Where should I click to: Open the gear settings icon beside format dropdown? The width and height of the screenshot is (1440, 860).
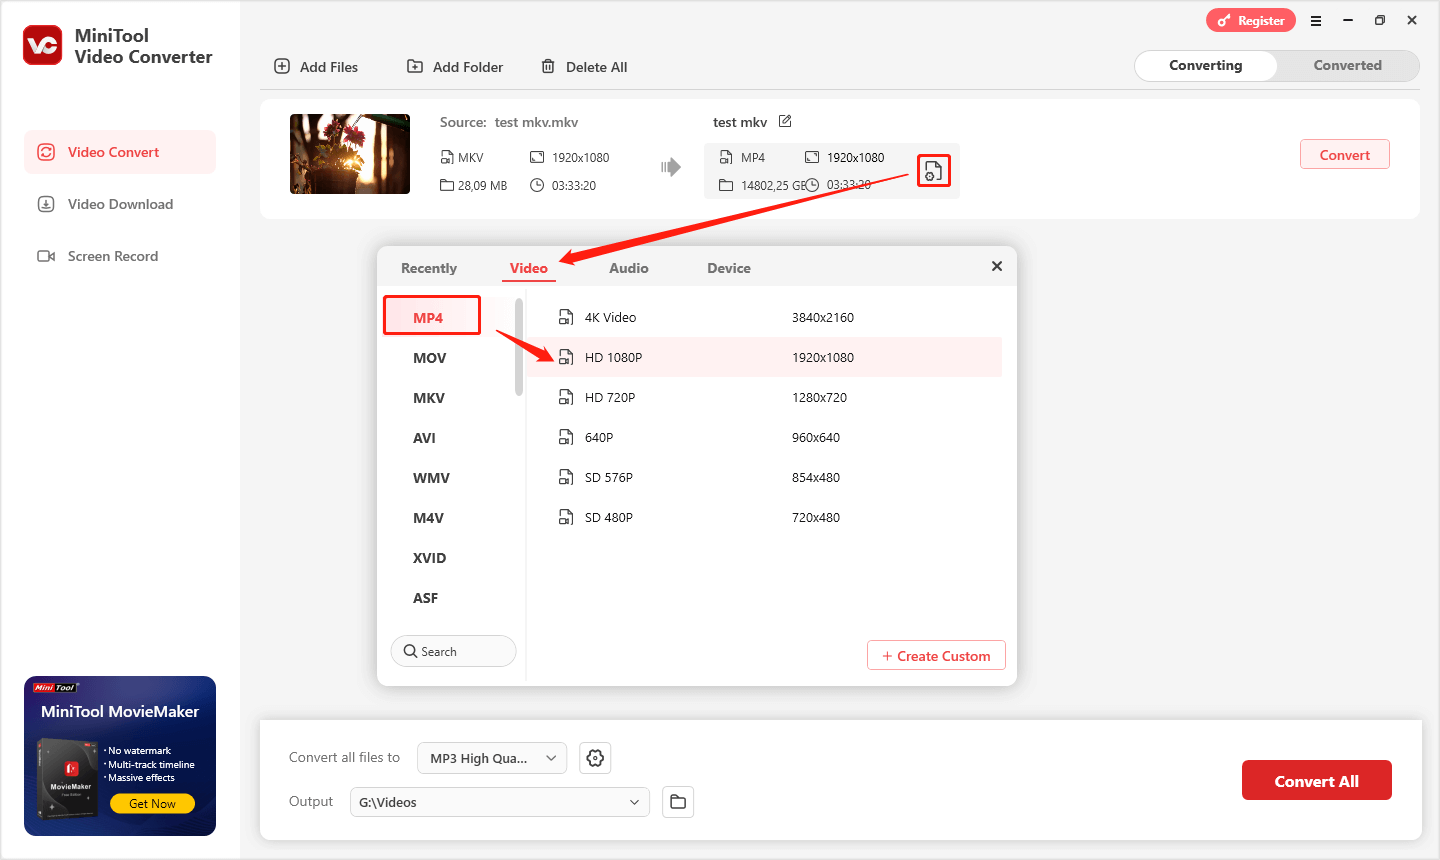595,758
